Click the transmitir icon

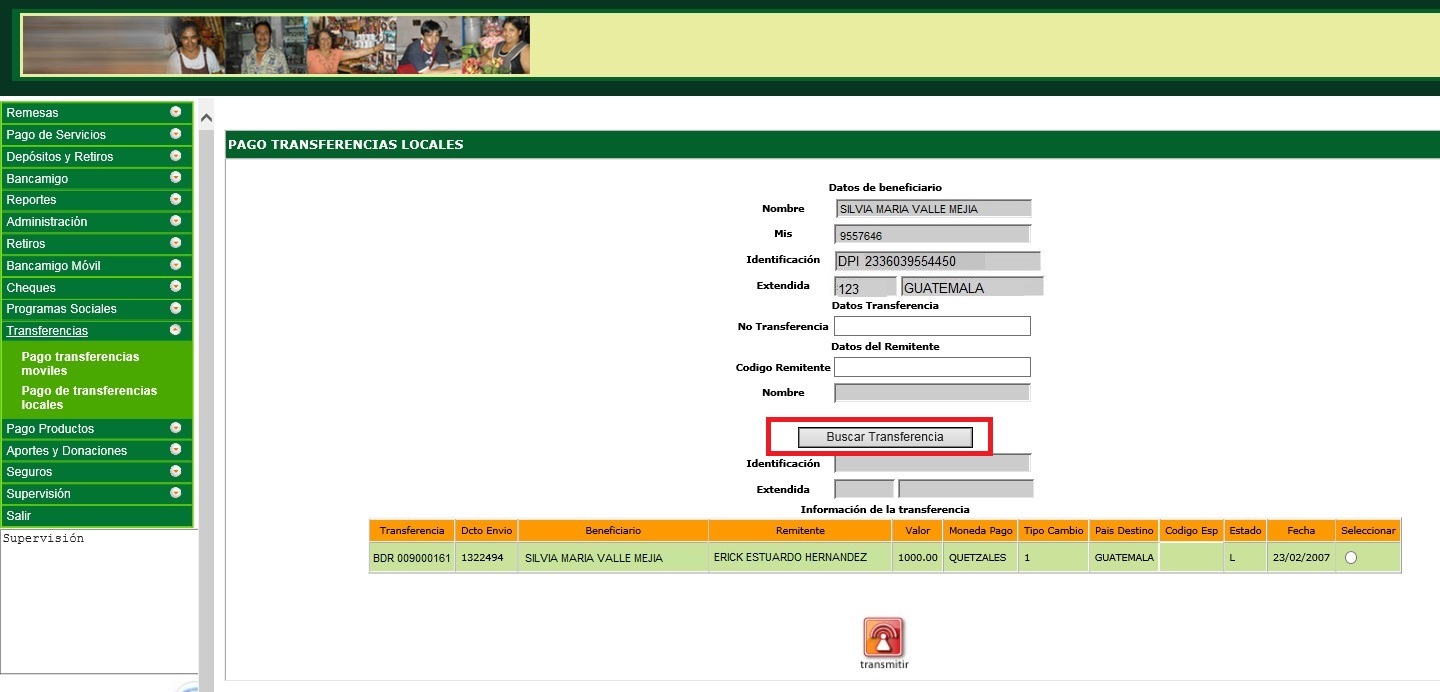[x=883, y=638]
